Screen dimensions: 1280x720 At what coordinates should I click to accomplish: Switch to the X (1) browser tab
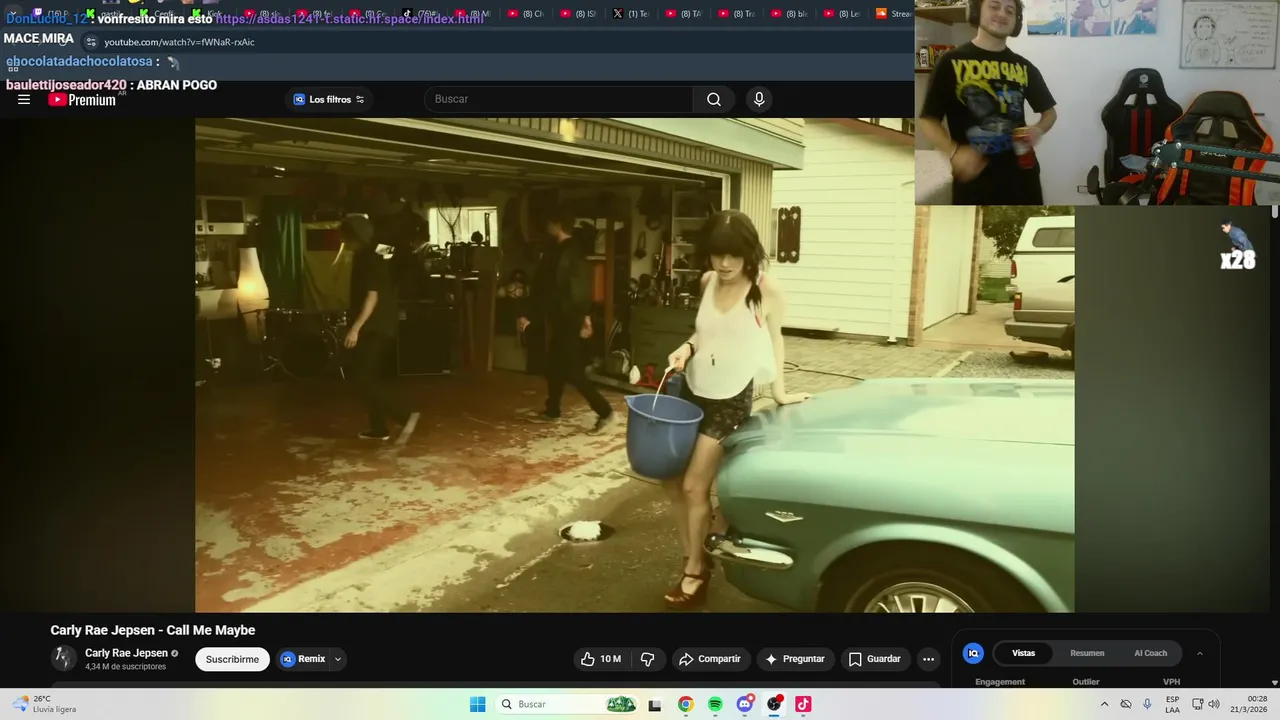coord(631,14)
